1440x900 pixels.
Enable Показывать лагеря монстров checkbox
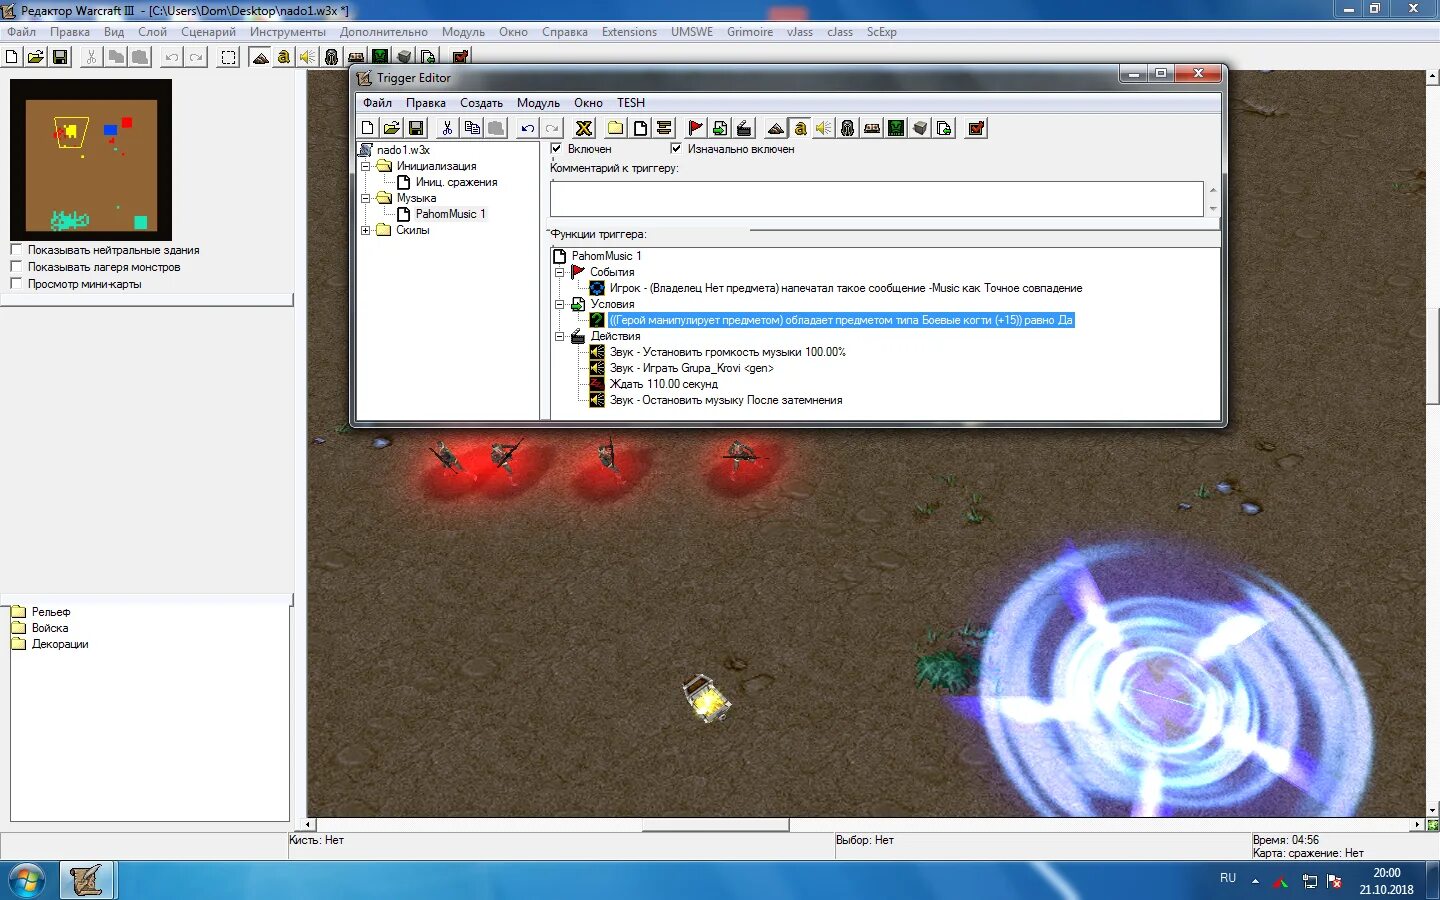tap(16, 267)
